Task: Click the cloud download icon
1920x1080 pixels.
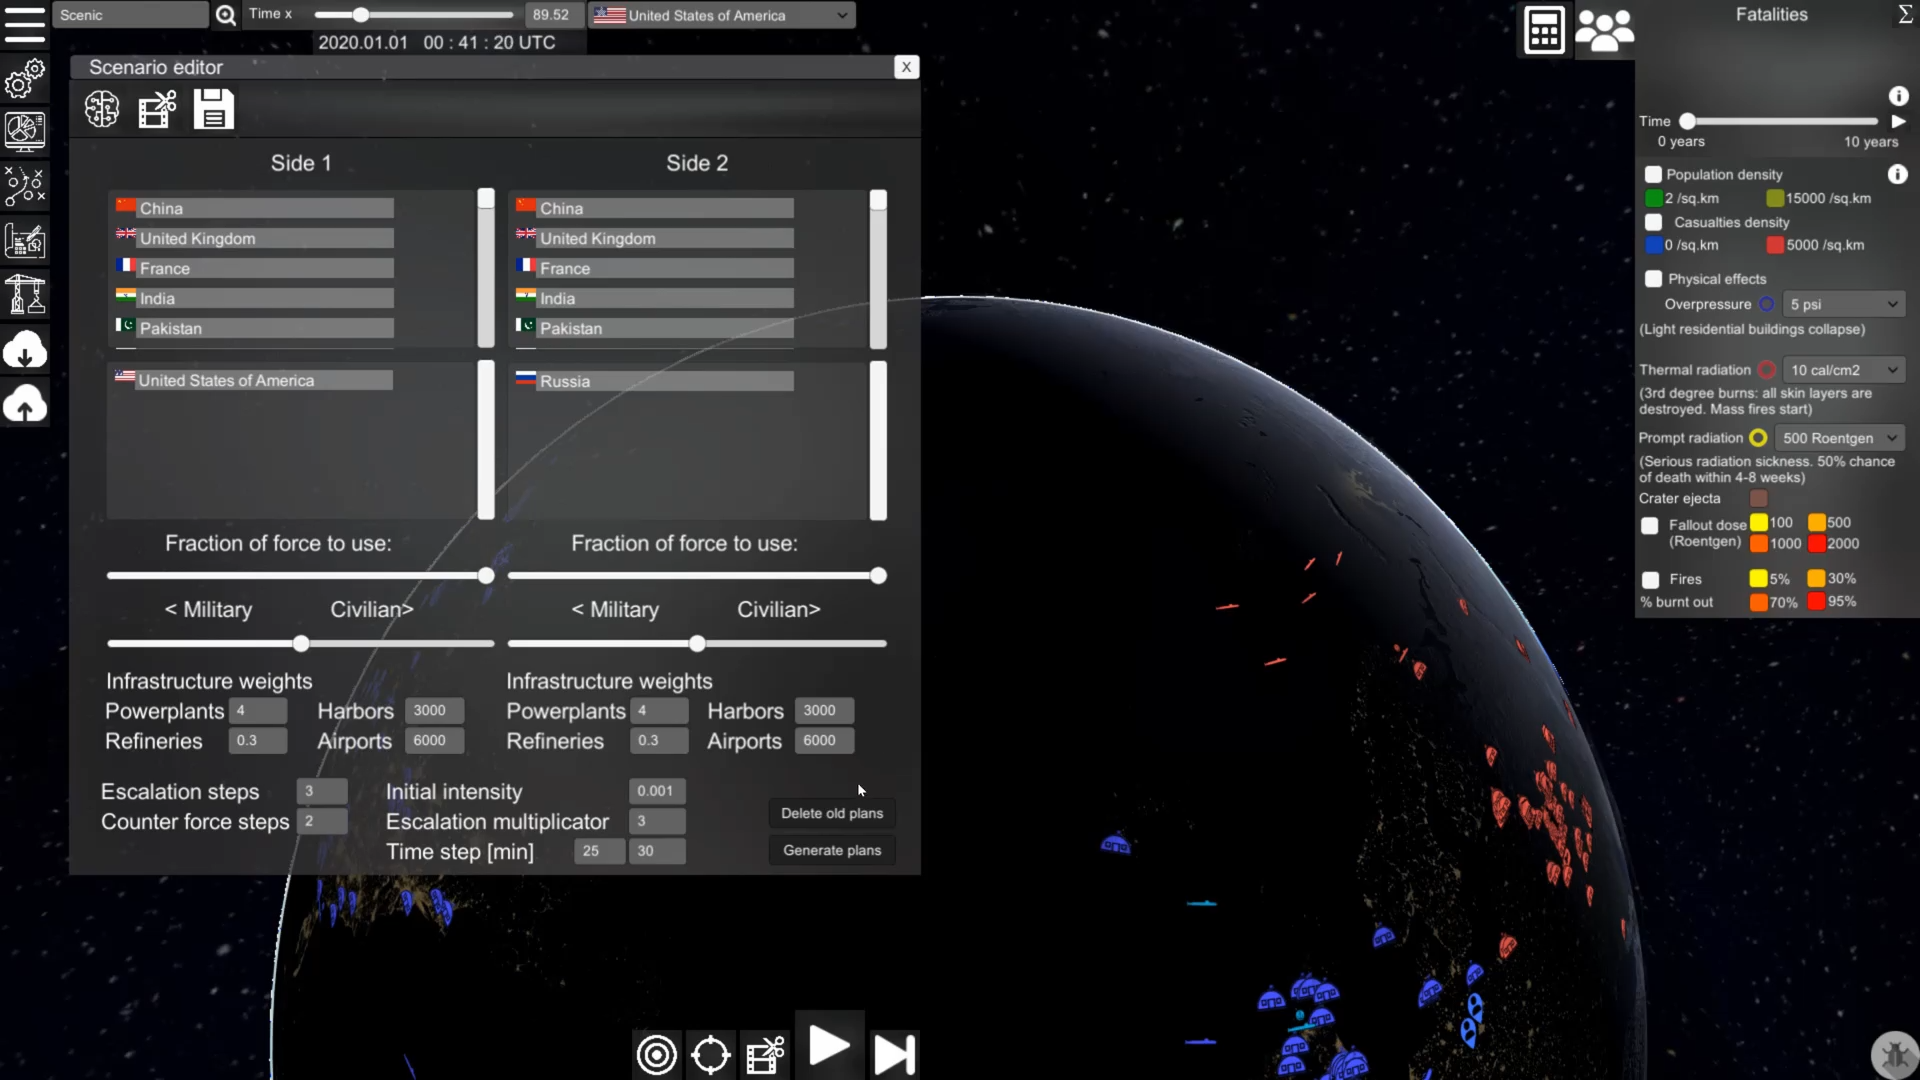Action: coord(25,350)
